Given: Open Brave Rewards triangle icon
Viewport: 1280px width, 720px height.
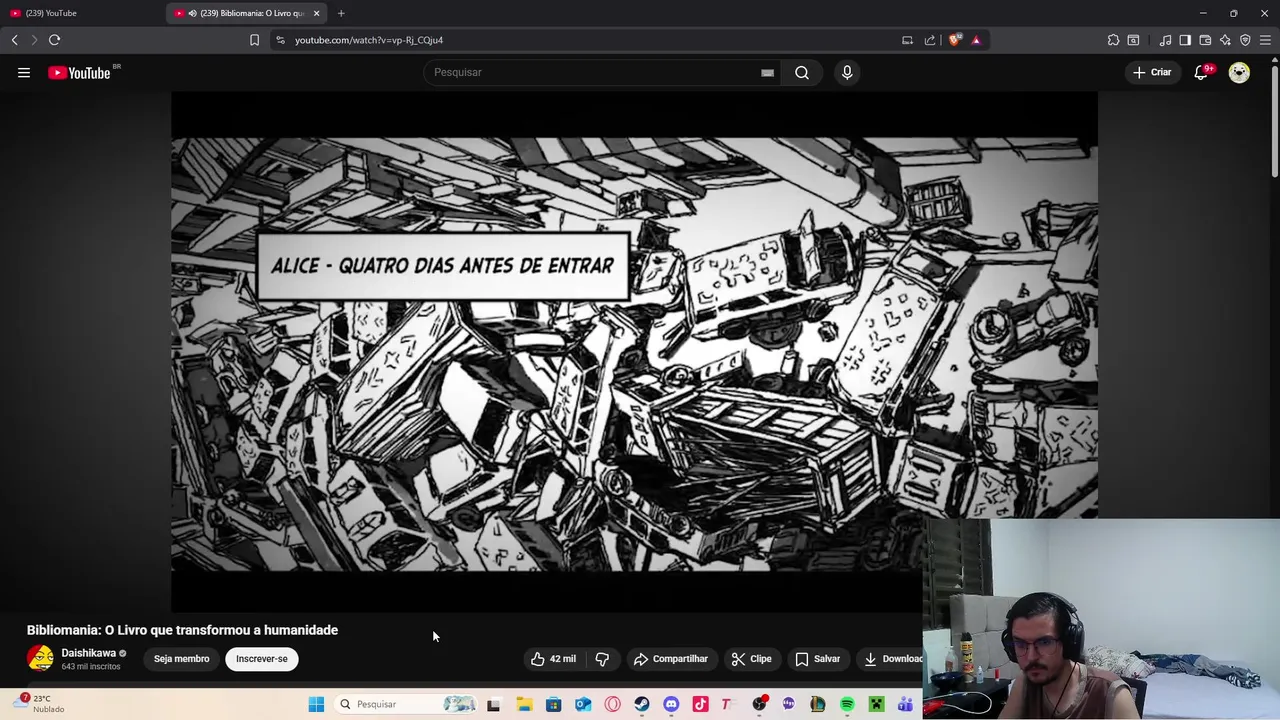Looking at the screenshot, I should point(976,40).
